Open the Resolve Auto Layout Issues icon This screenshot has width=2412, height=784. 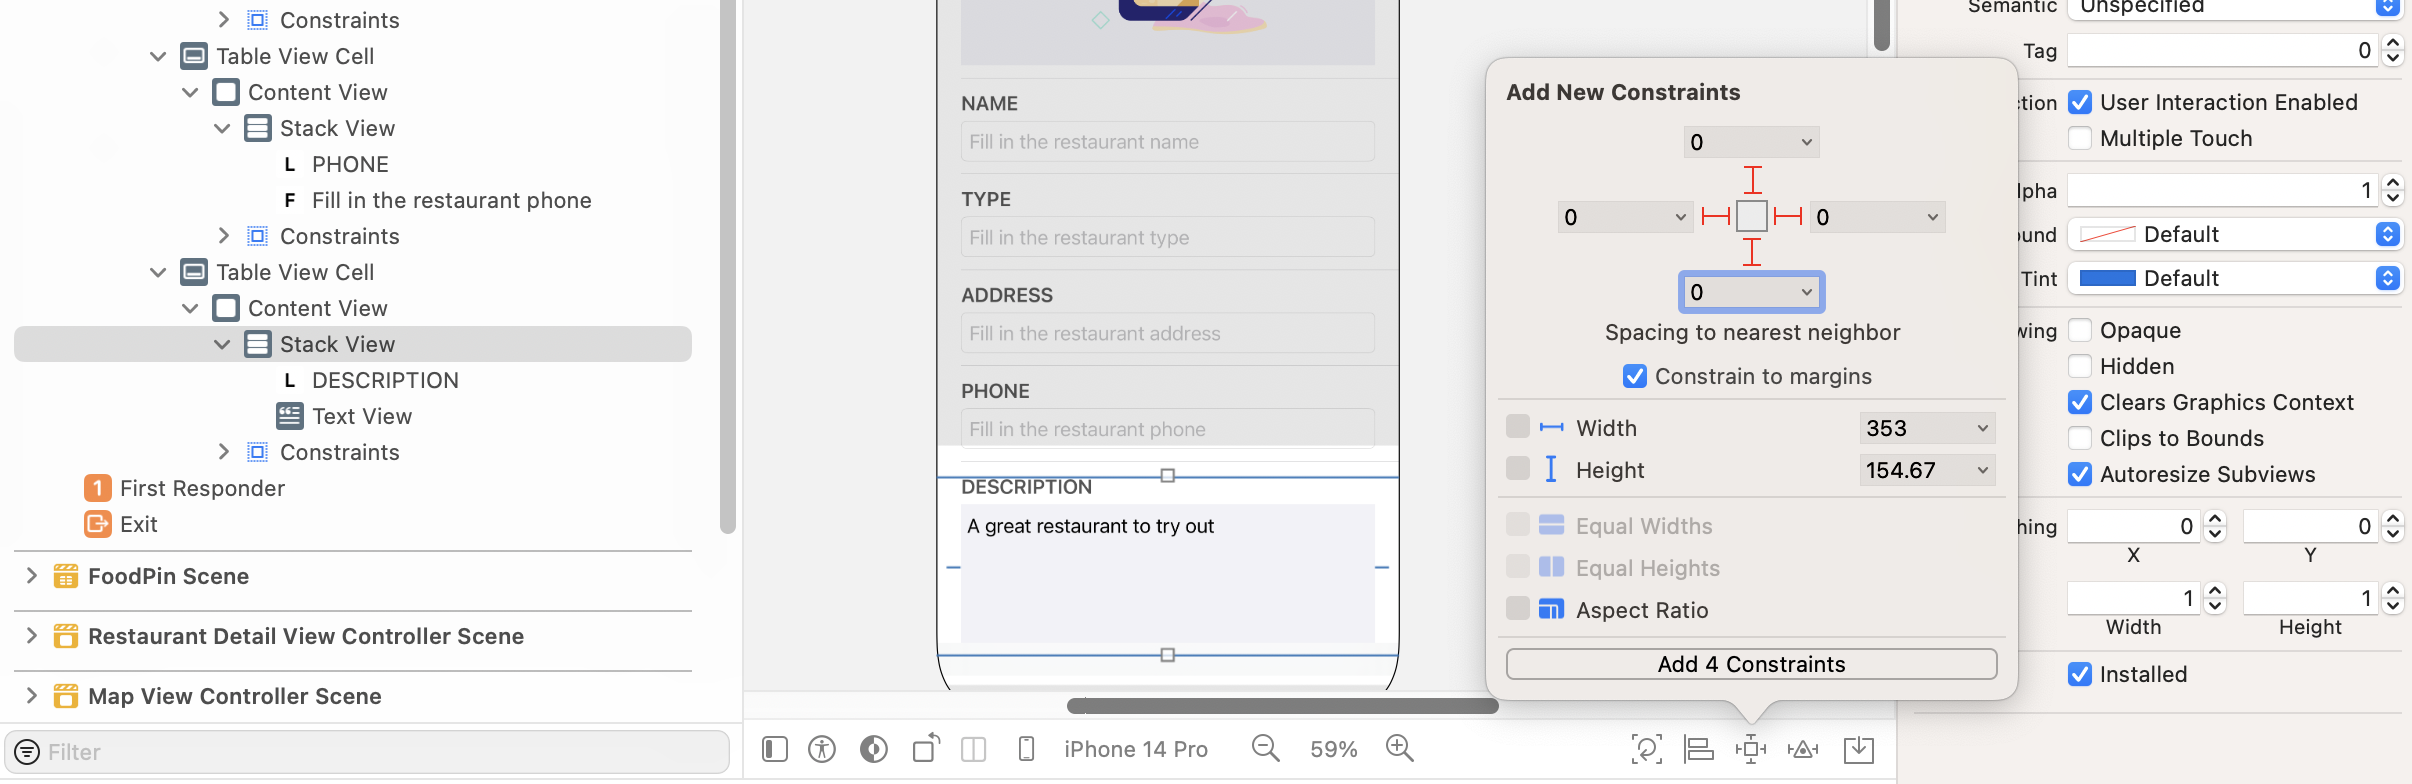click(1803, 749)
